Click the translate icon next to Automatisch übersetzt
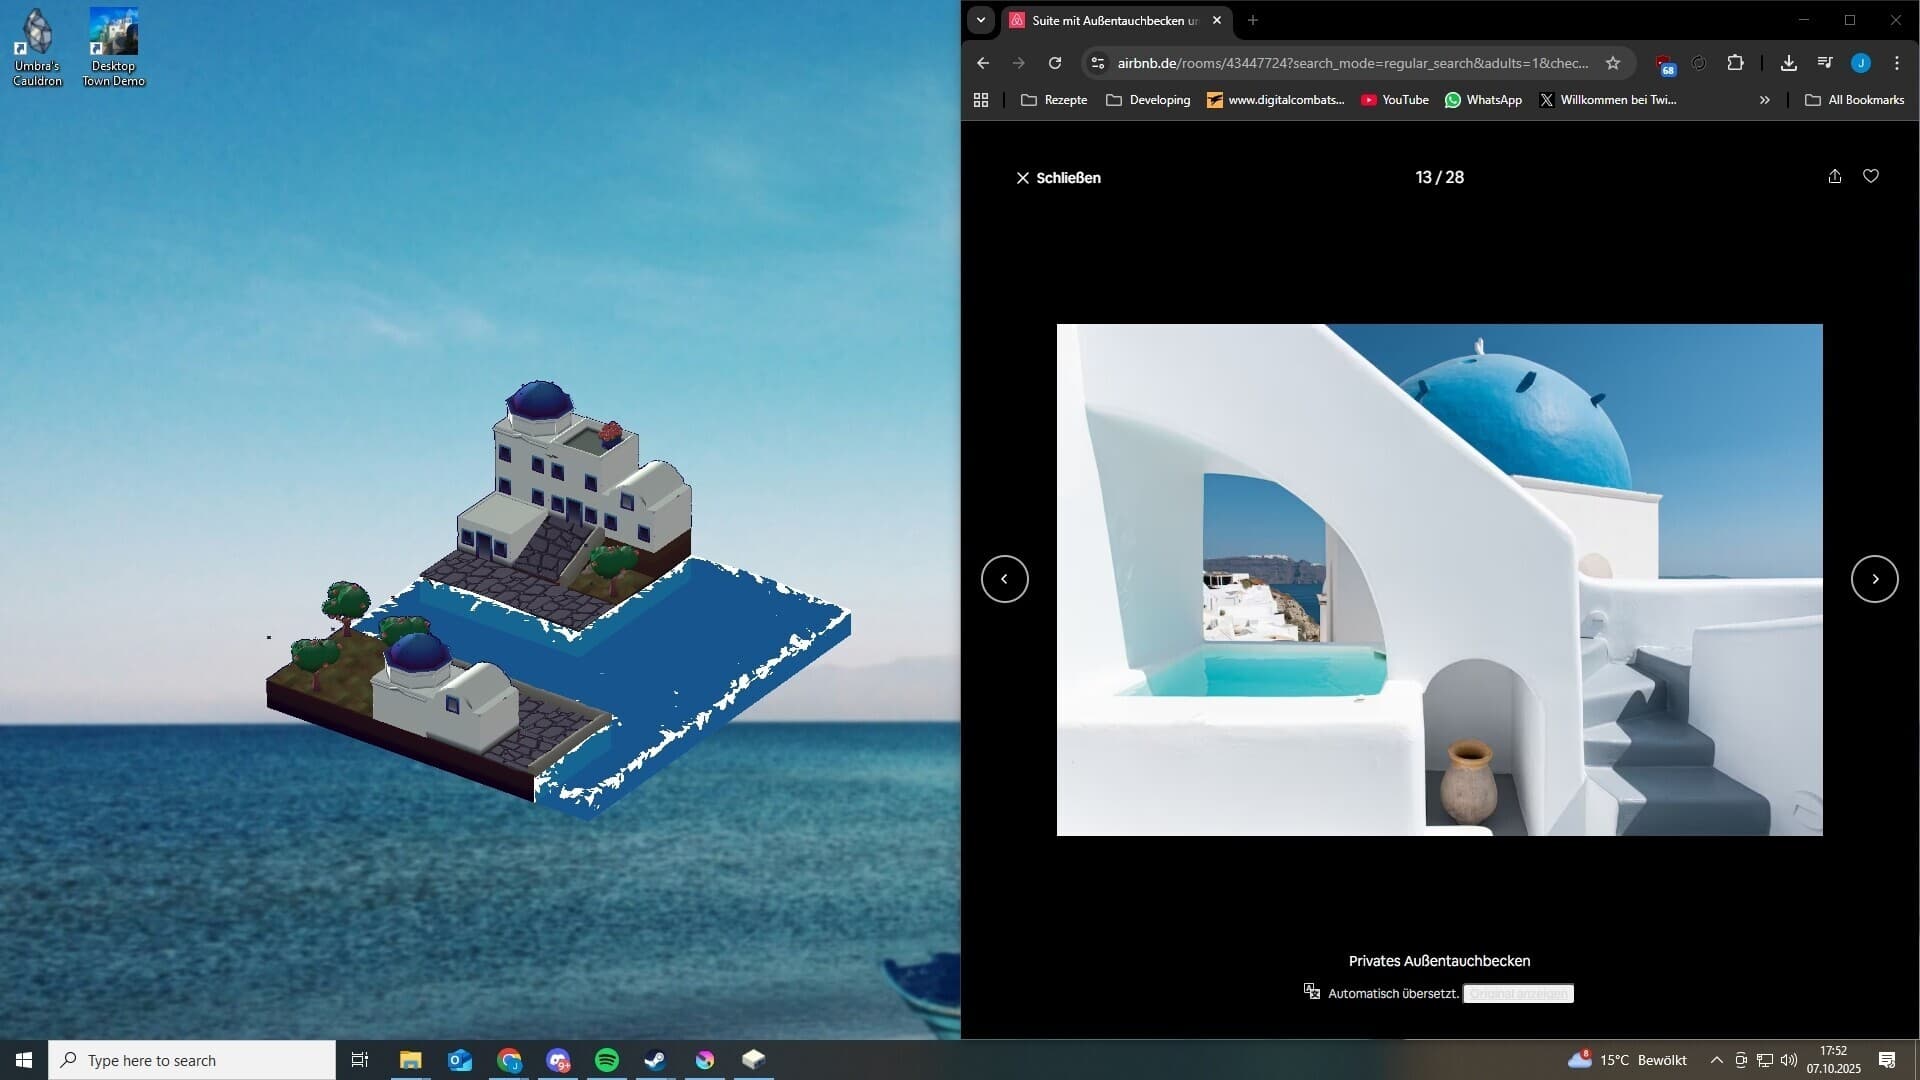The height and width of the screenshot is (1080, 1920). (x=1311, y=991)
